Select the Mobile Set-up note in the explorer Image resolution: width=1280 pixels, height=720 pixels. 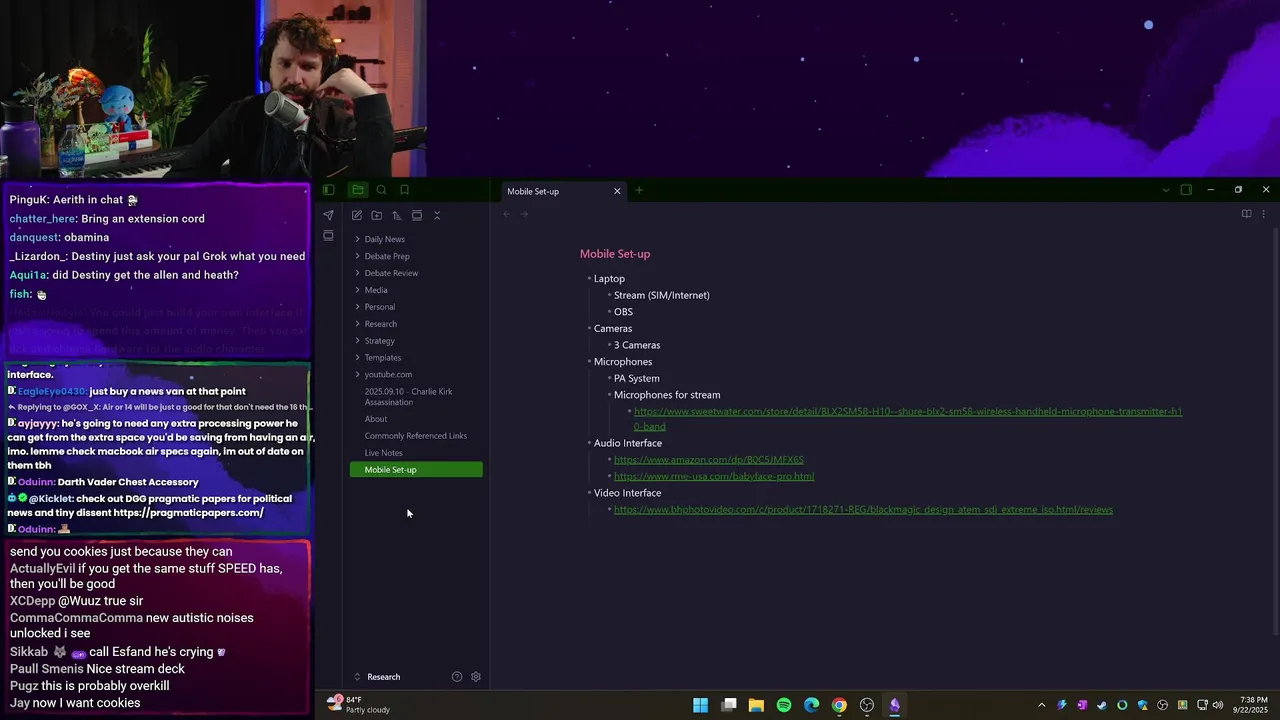tap(416, 470)
